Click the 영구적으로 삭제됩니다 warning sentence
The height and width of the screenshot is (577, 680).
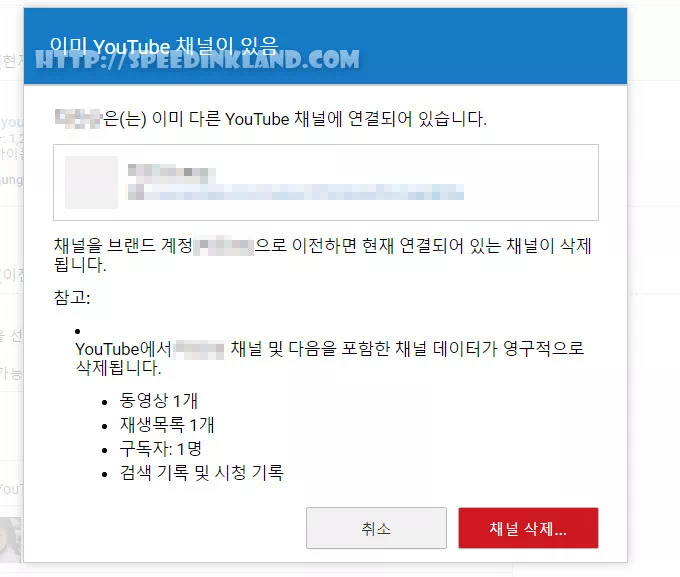click(x=330, y=358)
